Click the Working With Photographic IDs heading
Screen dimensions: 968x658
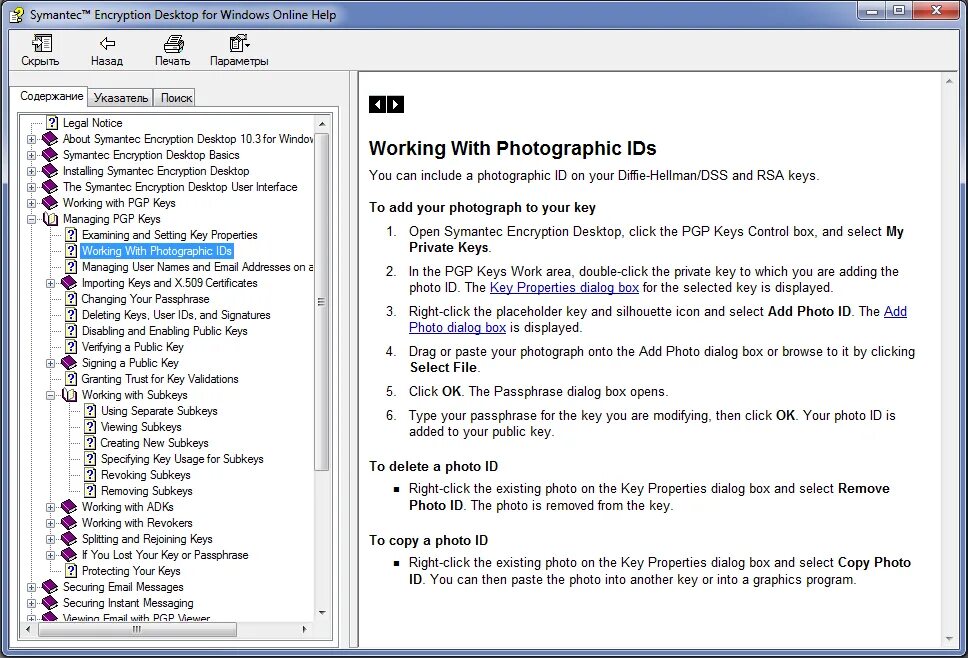click(x=512, y=149)
